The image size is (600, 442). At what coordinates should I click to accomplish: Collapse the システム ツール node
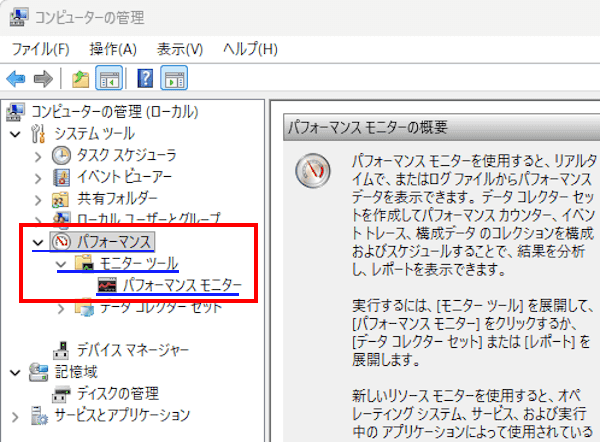[14, 133]
